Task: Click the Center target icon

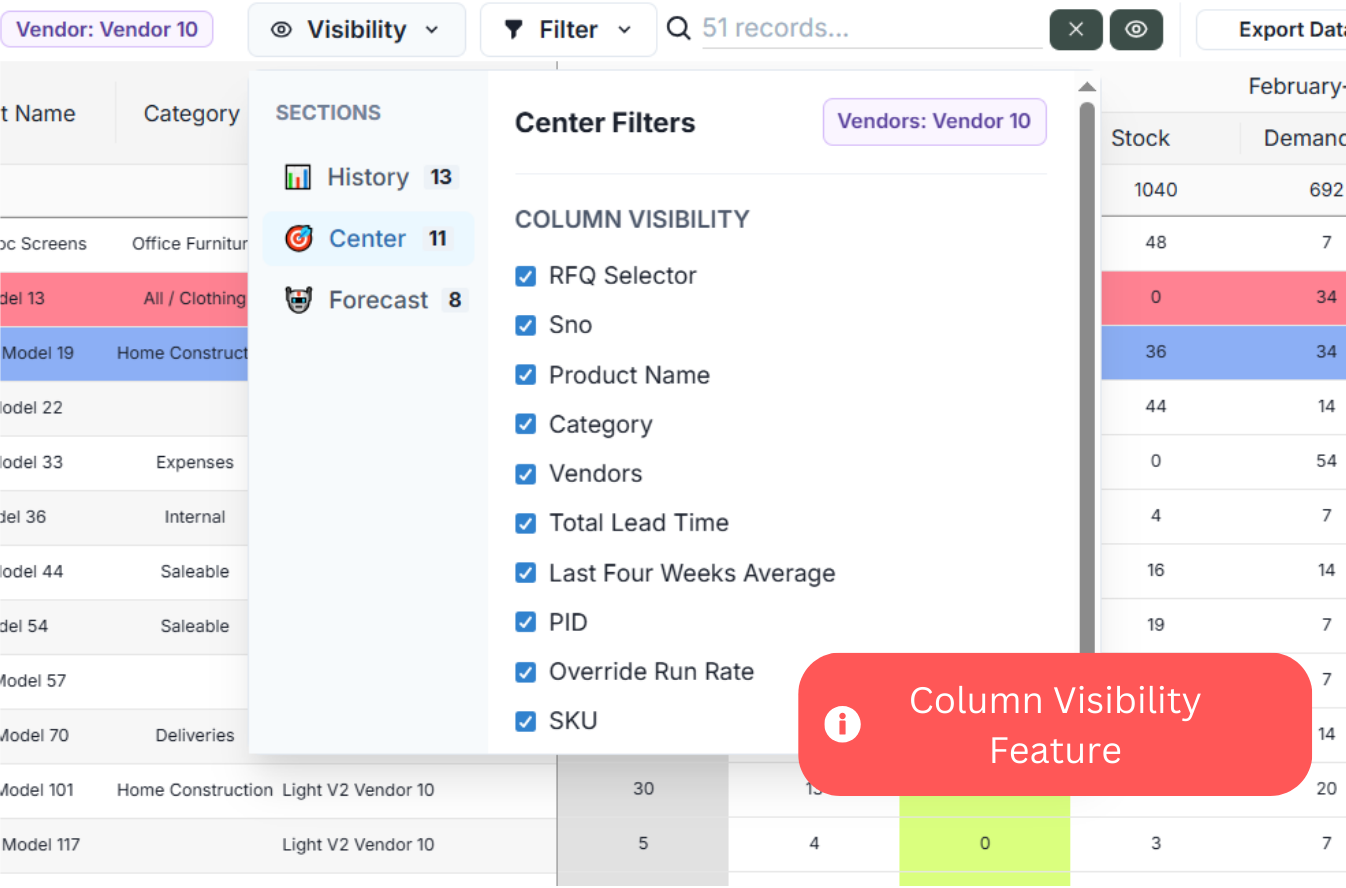Action: [x=298, y=239]
